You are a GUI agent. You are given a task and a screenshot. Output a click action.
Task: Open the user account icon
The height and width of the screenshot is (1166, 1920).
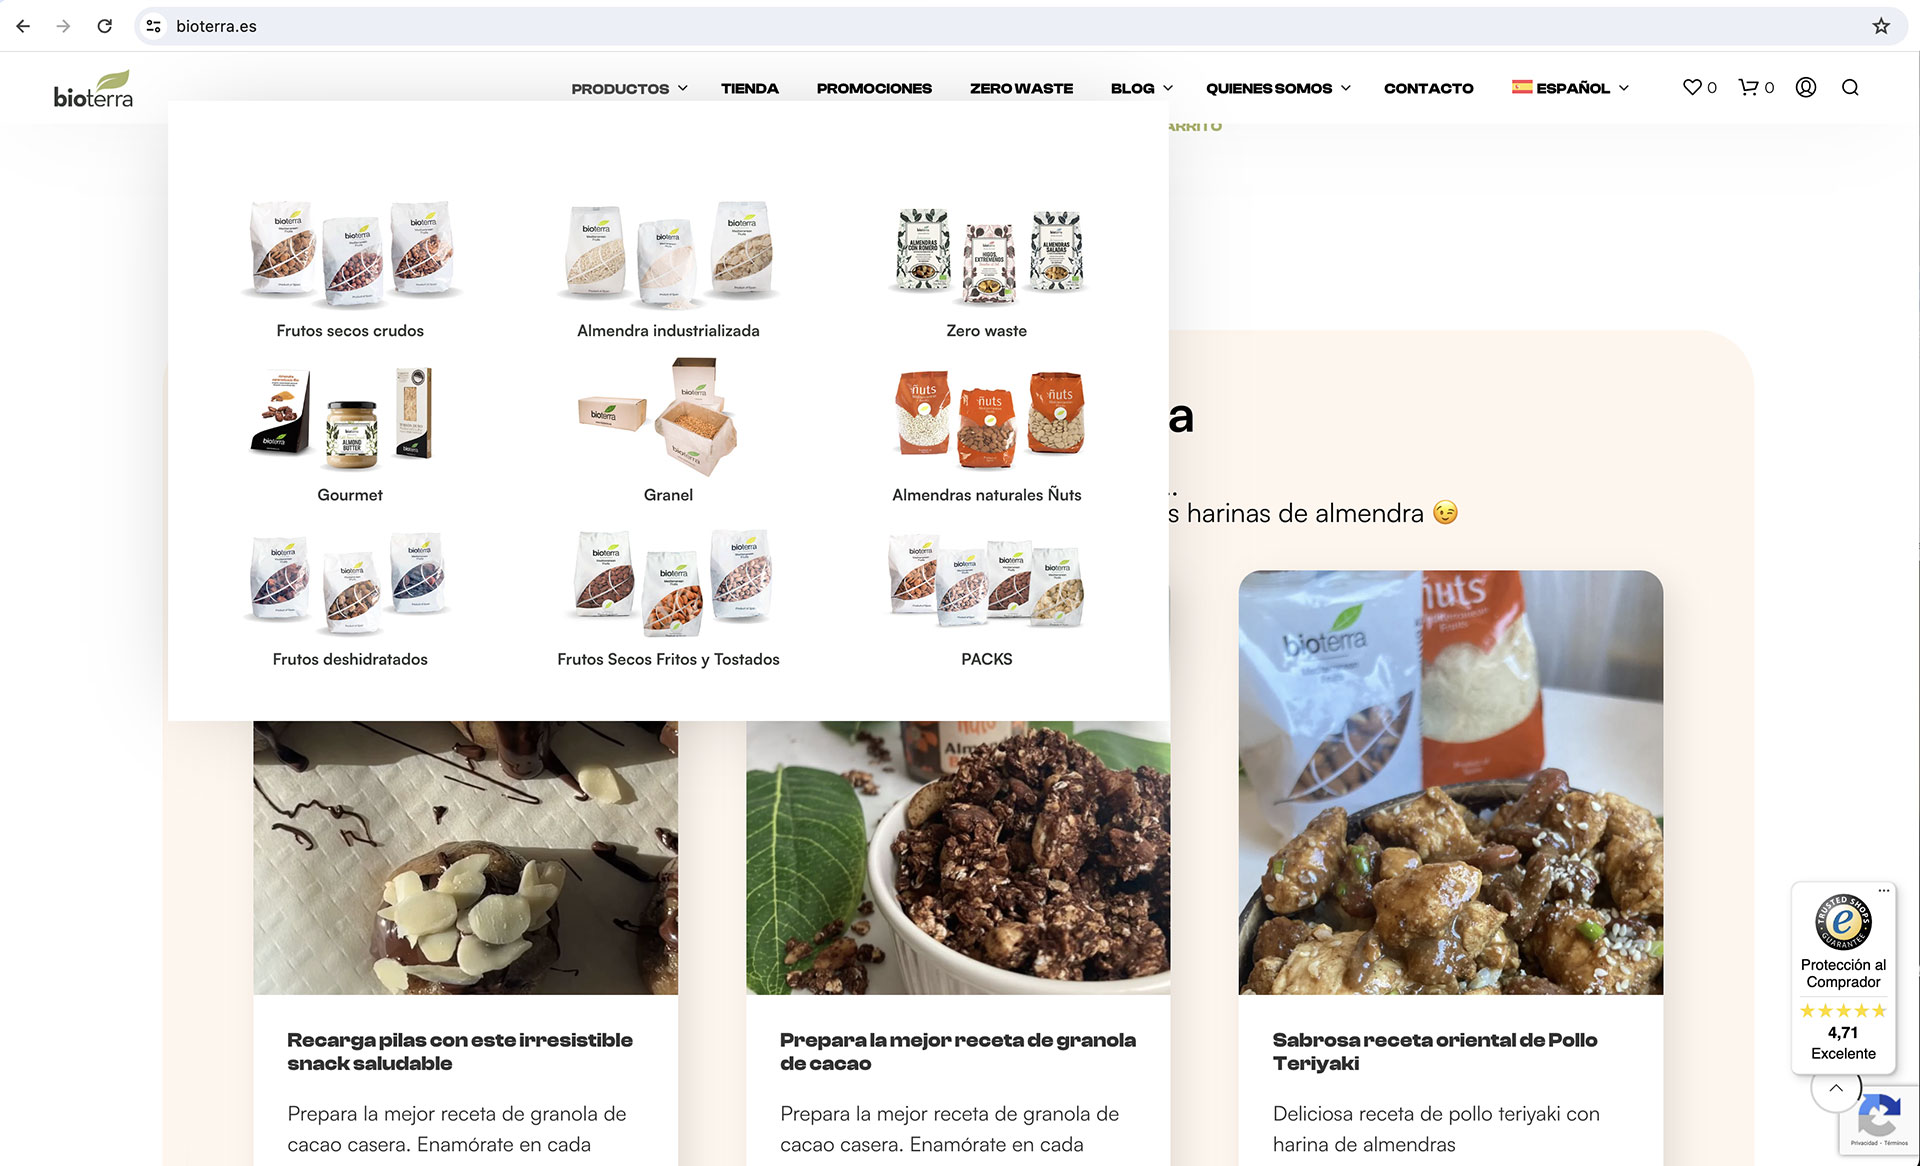(1806, 87)
